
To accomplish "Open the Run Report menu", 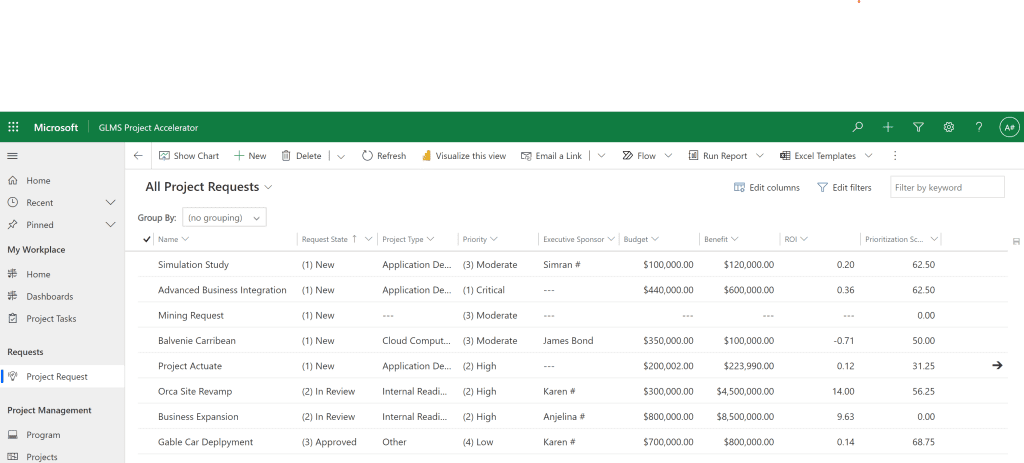I will [x=726, y=156].
